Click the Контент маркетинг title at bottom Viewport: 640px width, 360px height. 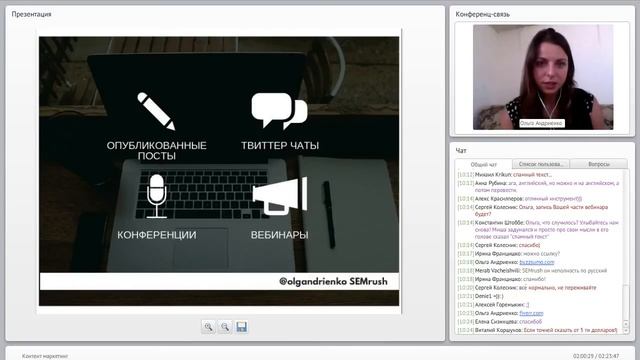(x=45, y=356)
